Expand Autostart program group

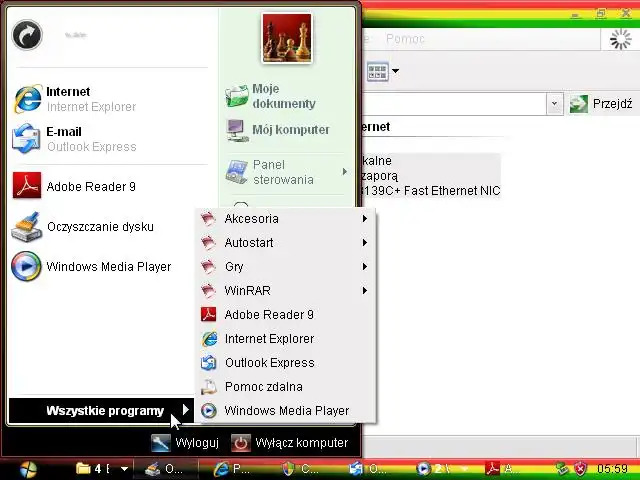[x=285, y=242]
